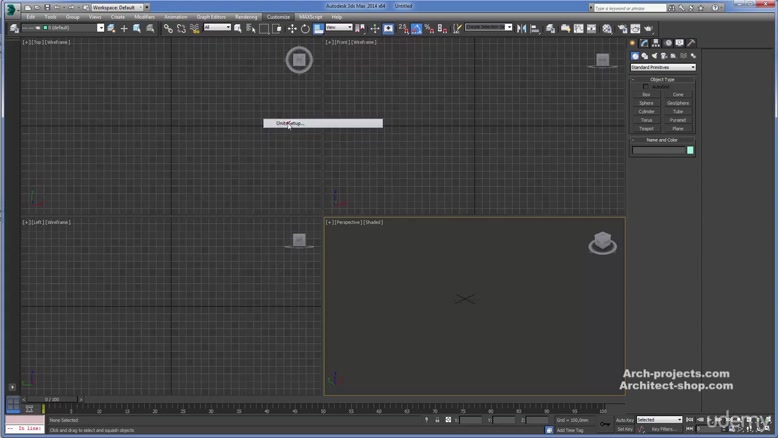Image resolution: width=778 pixels, height=438 pixels.
Task: Expand the Workspace Default dropdown
Action: tap(118, 7)
